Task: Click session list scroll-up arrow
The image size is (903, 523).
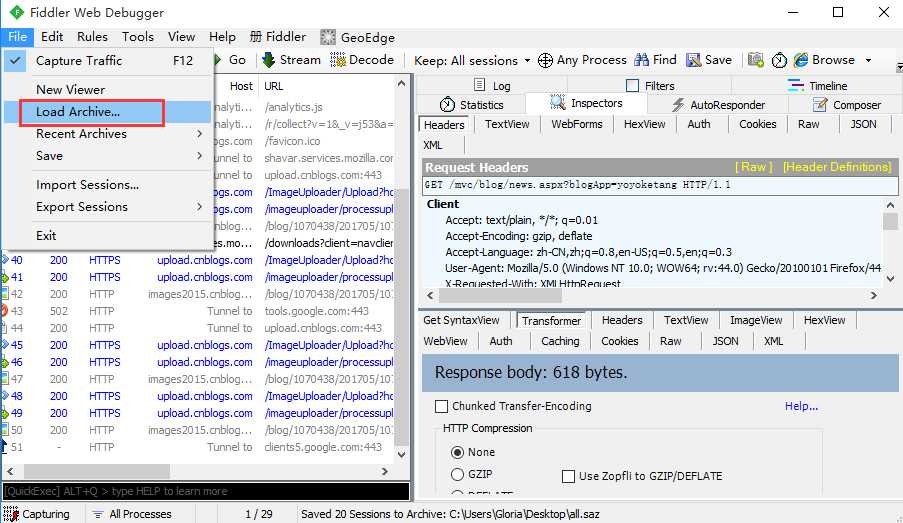Action: [401, 84]
